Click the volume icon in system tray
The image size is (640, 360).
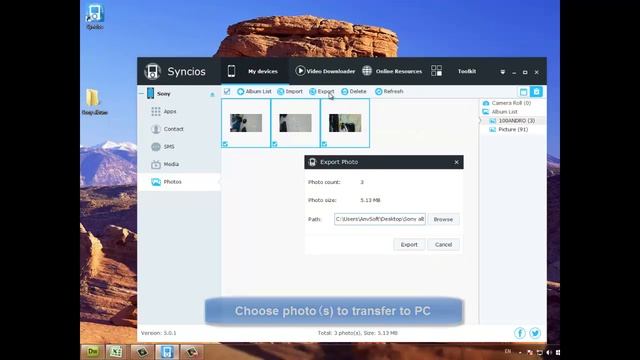(x=549, y=352)
